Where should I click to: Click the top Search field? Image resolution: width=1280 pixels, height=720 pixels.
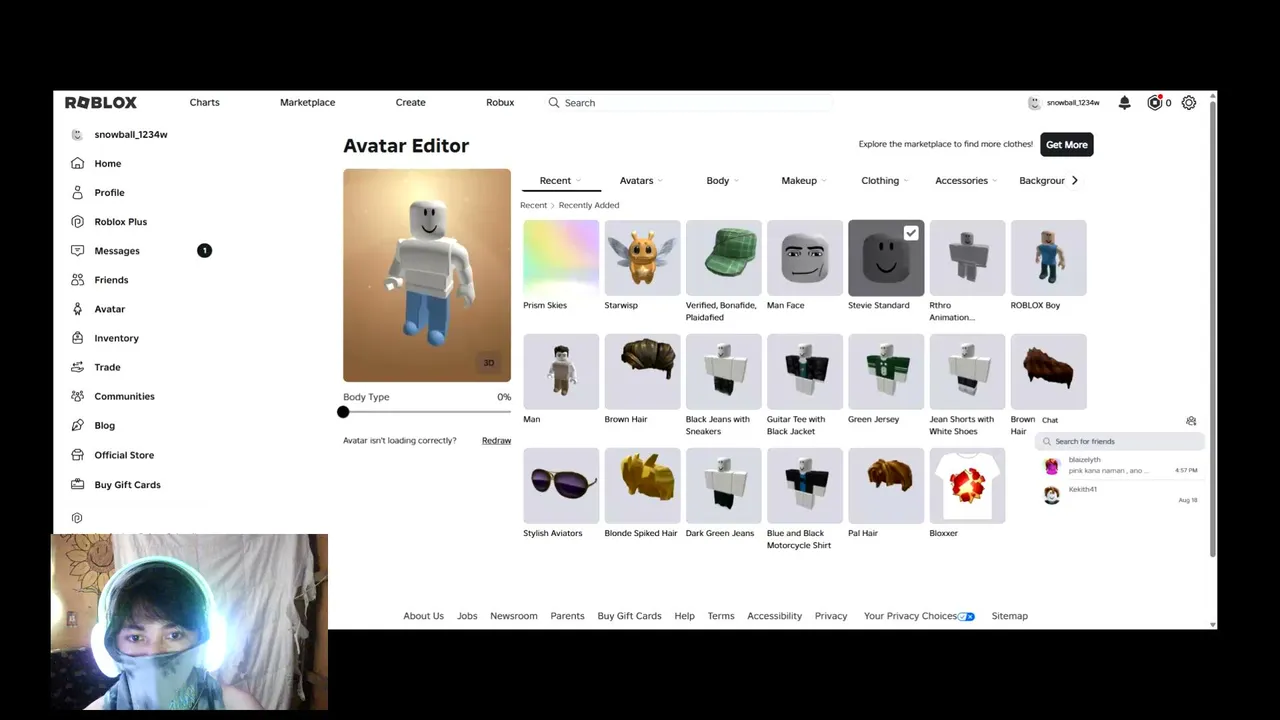690,103
